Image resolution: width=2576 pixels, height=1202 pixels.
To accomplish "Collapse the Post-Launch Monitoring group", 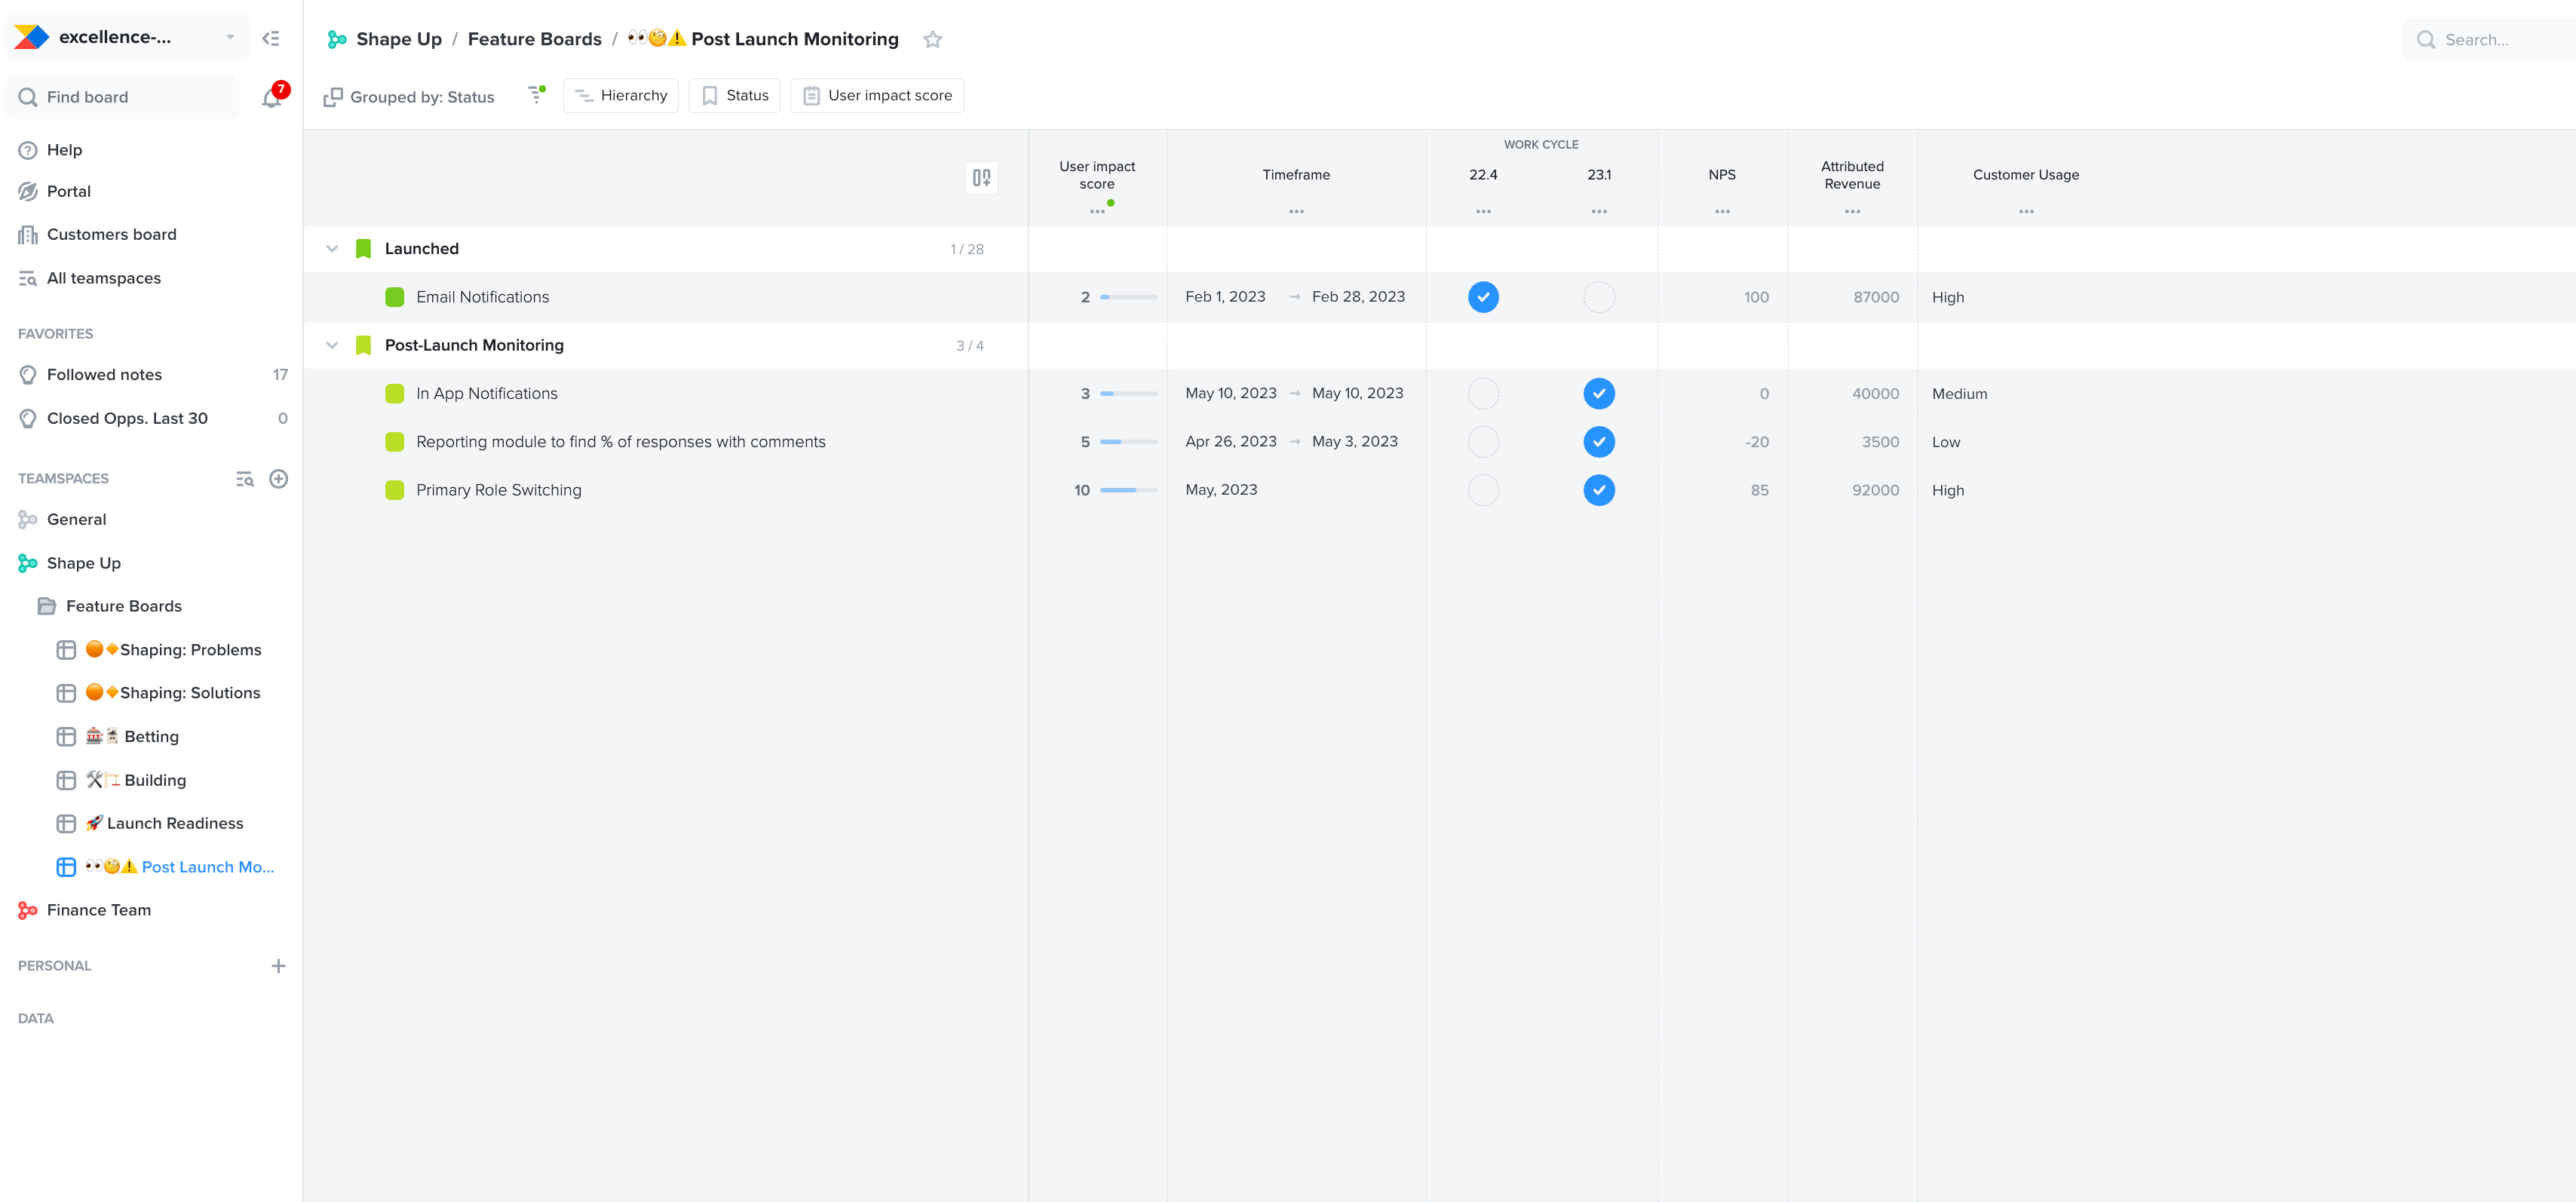I will click(x=332, y=345).
